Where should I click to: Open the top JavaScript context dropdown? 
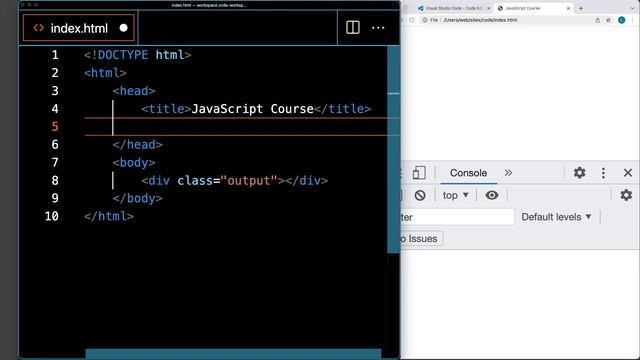pos(456,196)
